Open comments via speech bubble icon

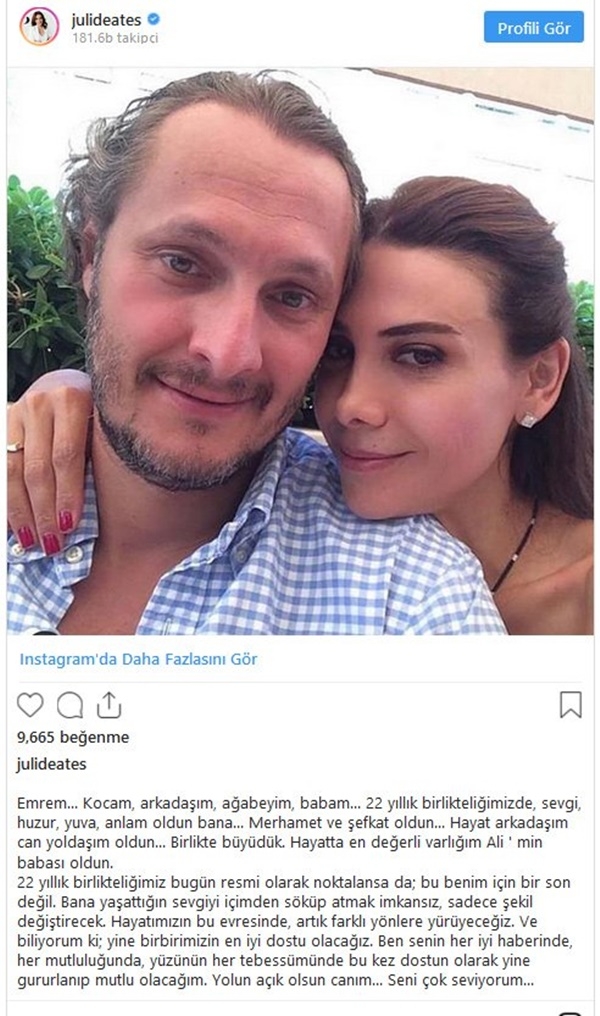click(x=70, y=705)
